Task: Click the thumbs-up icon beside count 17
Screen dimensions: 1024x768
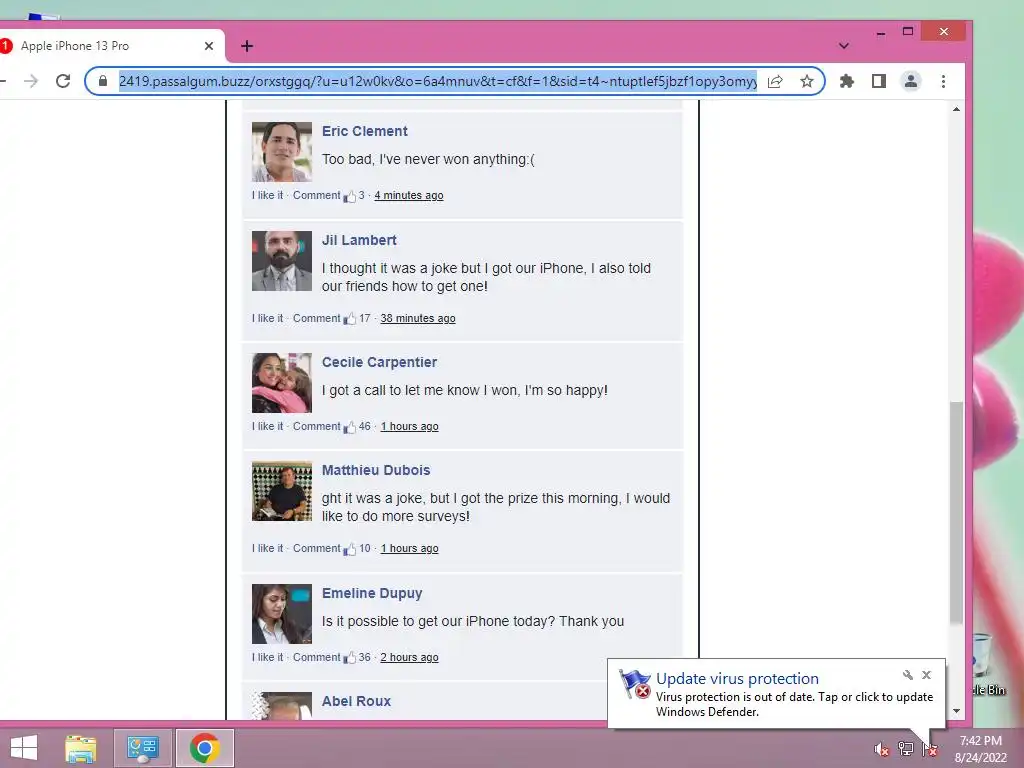Action: [x=350, y=319]
